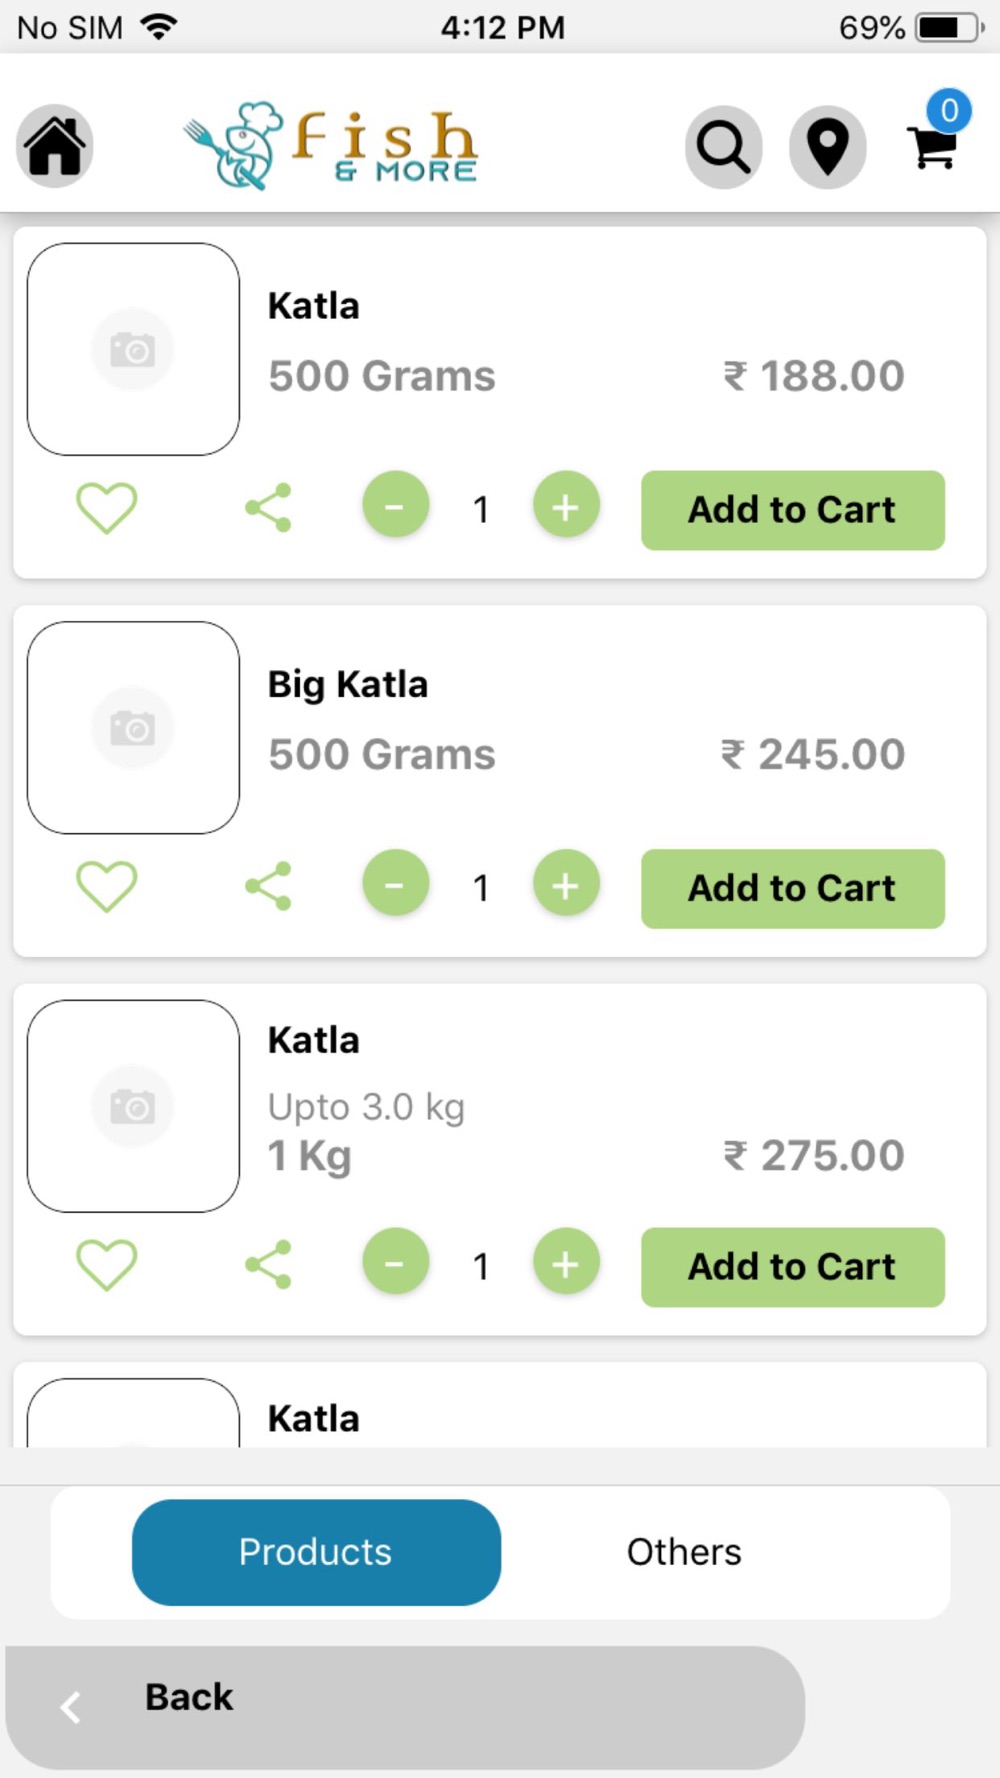Image resolution: width=1000 pixels, height=1778 pixels.
Task: Increase quantity of Katla ₹188.00 item
Action: pos(566,506)
